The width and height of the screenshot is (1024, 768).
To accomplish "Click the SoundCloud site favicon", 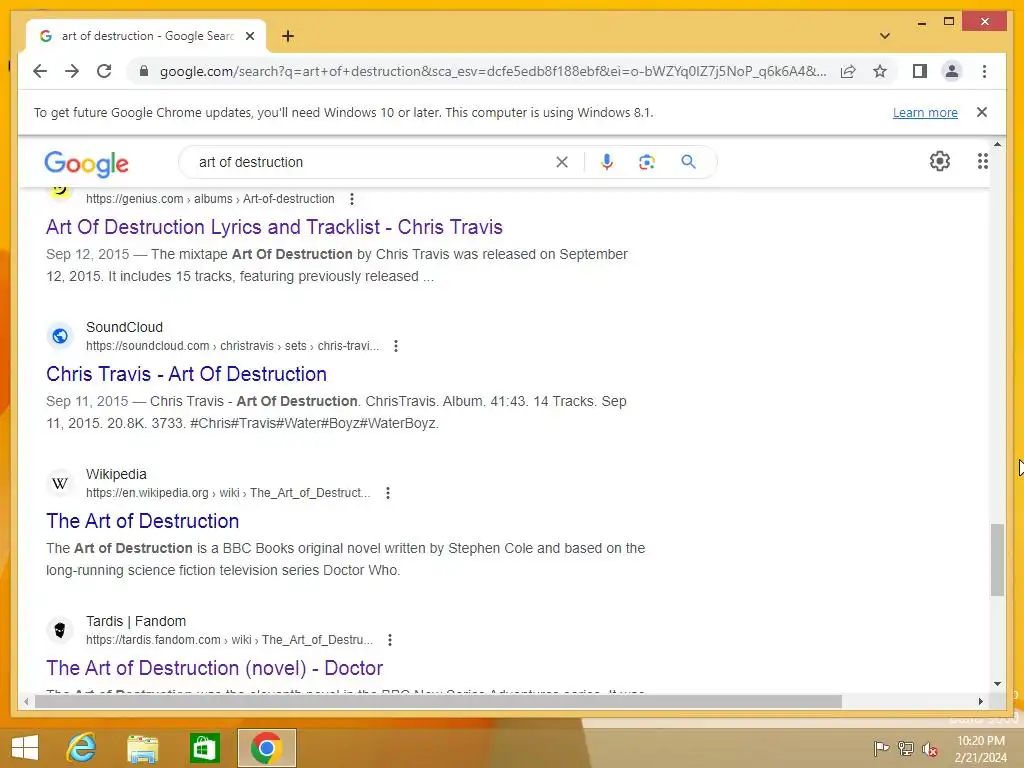I will (59, 336).
